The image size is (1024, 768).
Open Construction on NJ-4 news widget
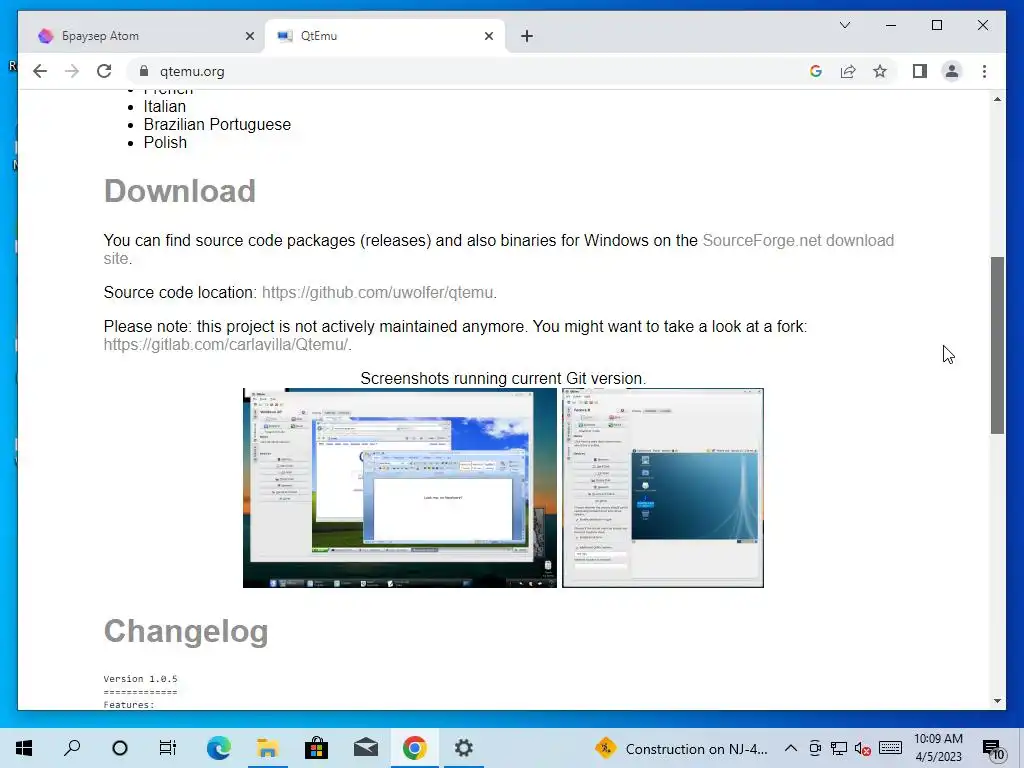[x=681, y=748]
